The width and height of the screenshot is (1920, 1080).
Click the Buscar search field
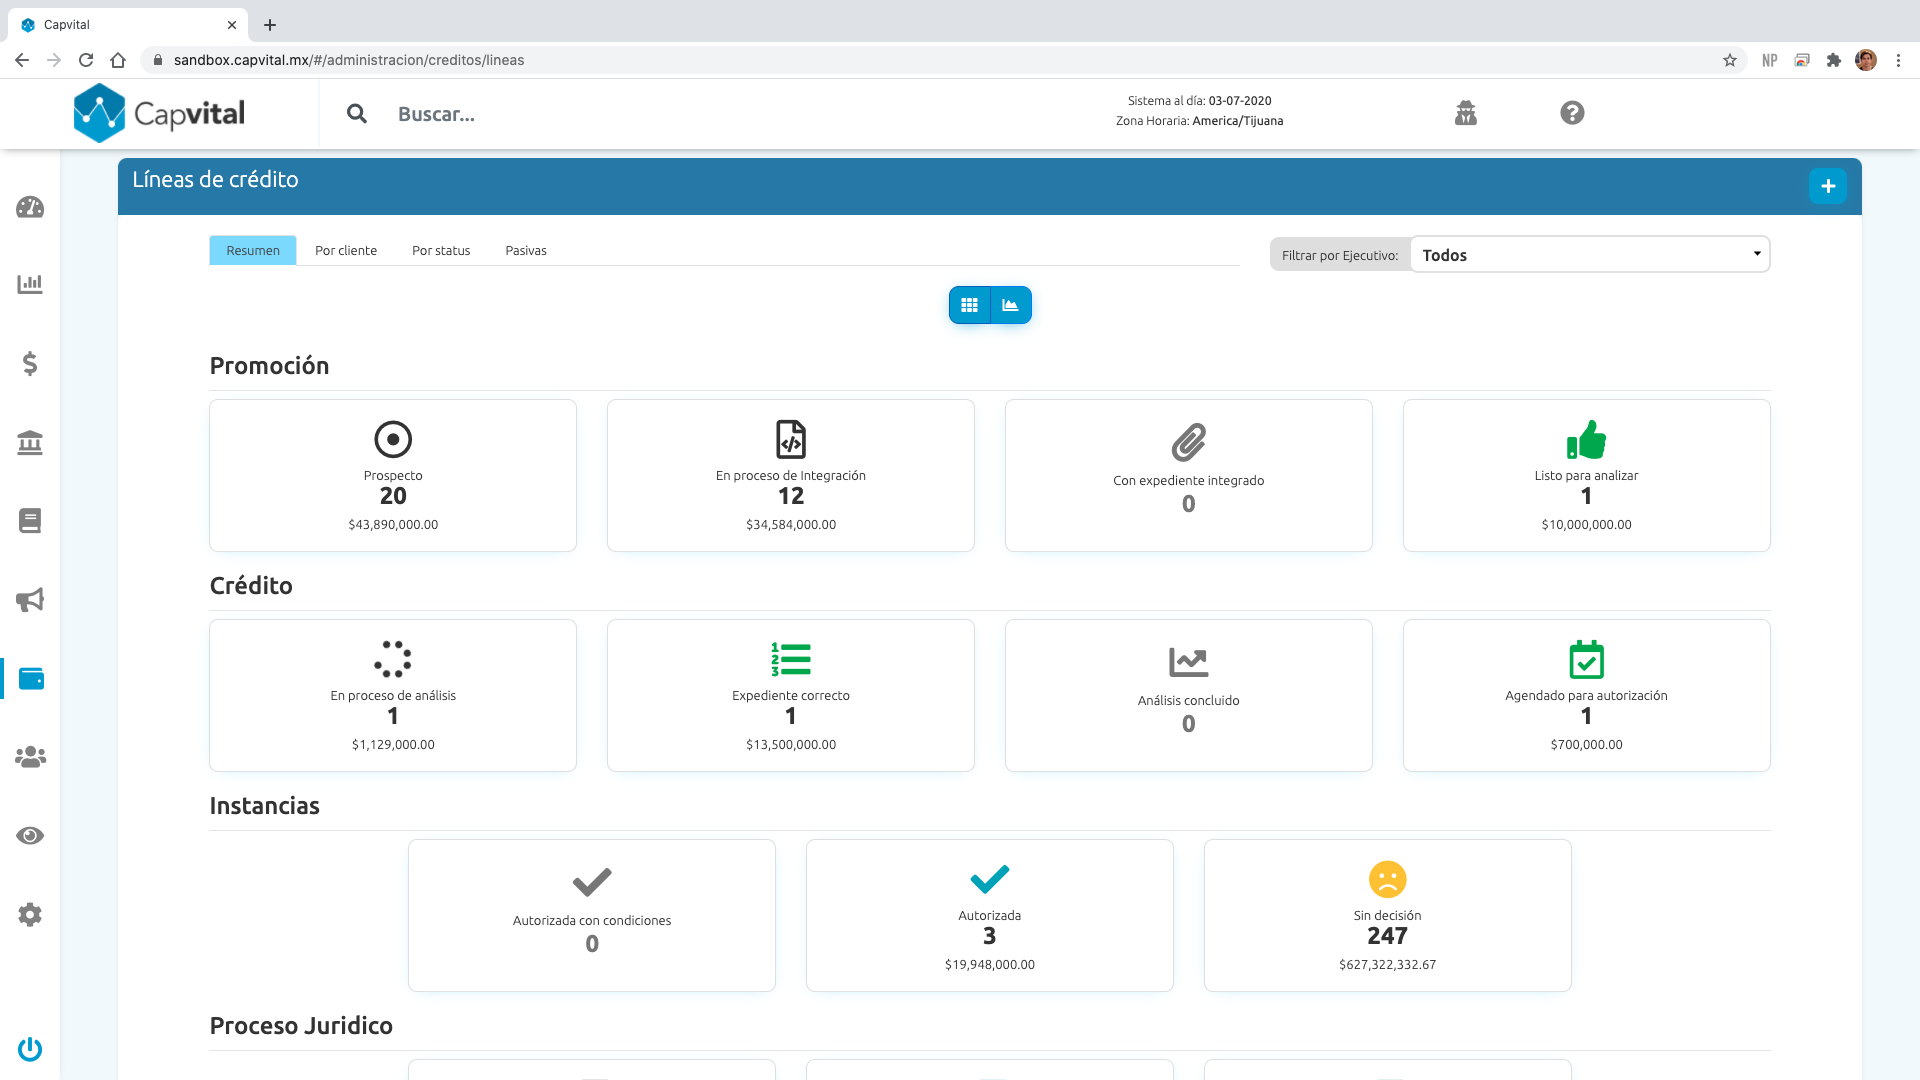(436, 115)
